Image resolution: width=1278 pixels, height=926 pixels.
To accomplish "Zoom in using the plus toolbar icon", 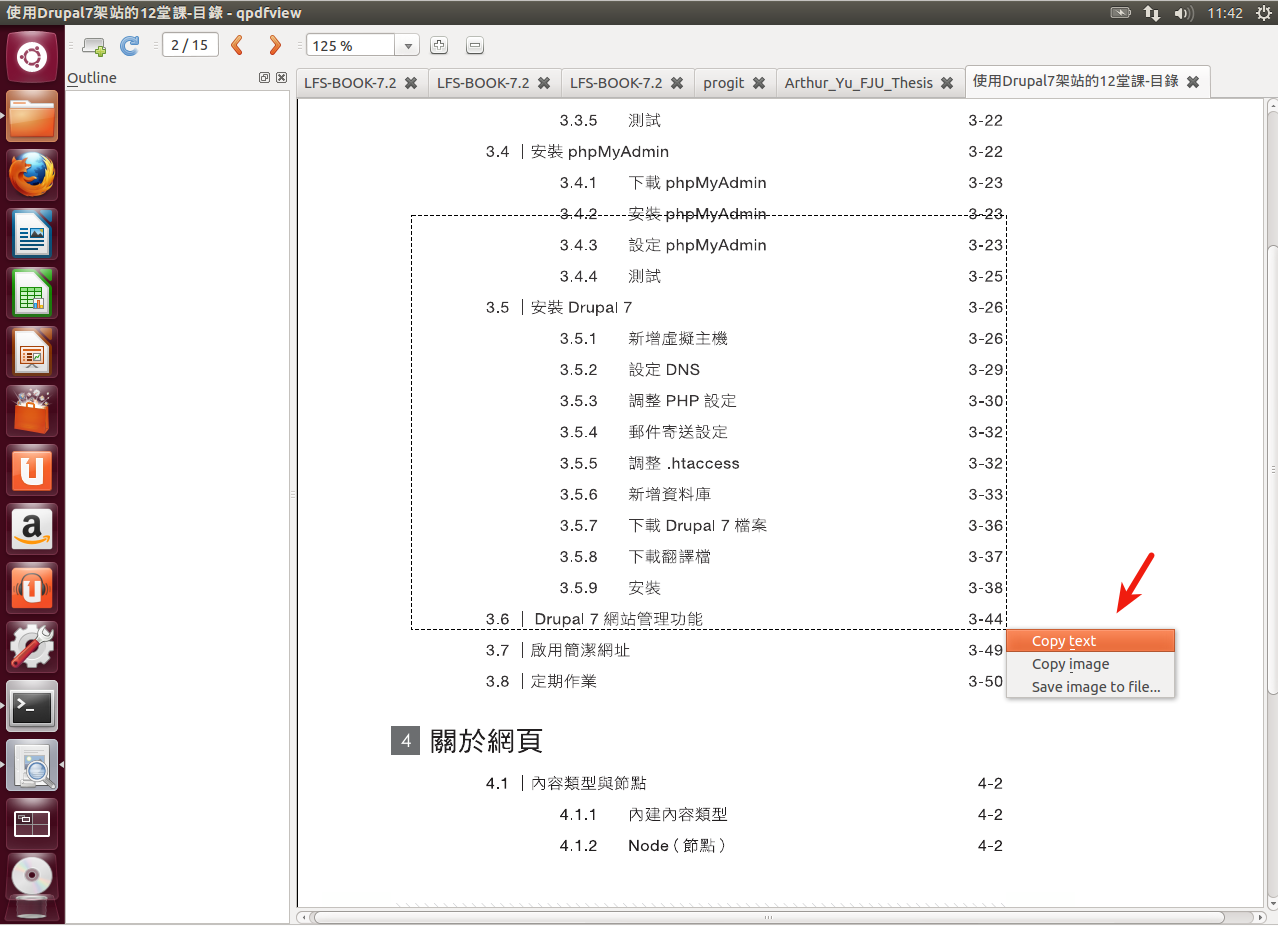I will click(438, 45).
